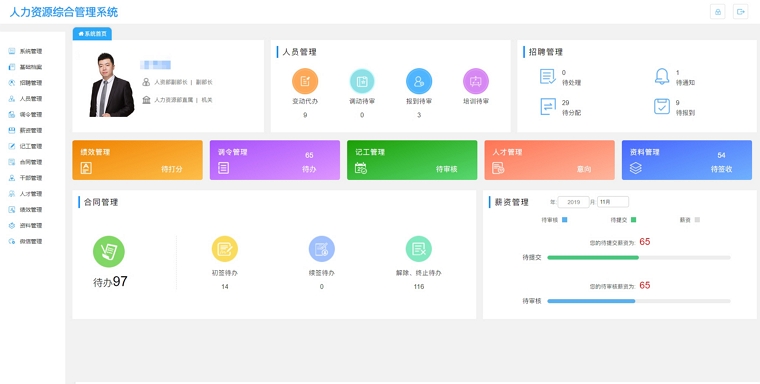Click the blue 续签待办 icon
Screen dimensions: 760x384
pyautogui.click(x=322, y=249)
